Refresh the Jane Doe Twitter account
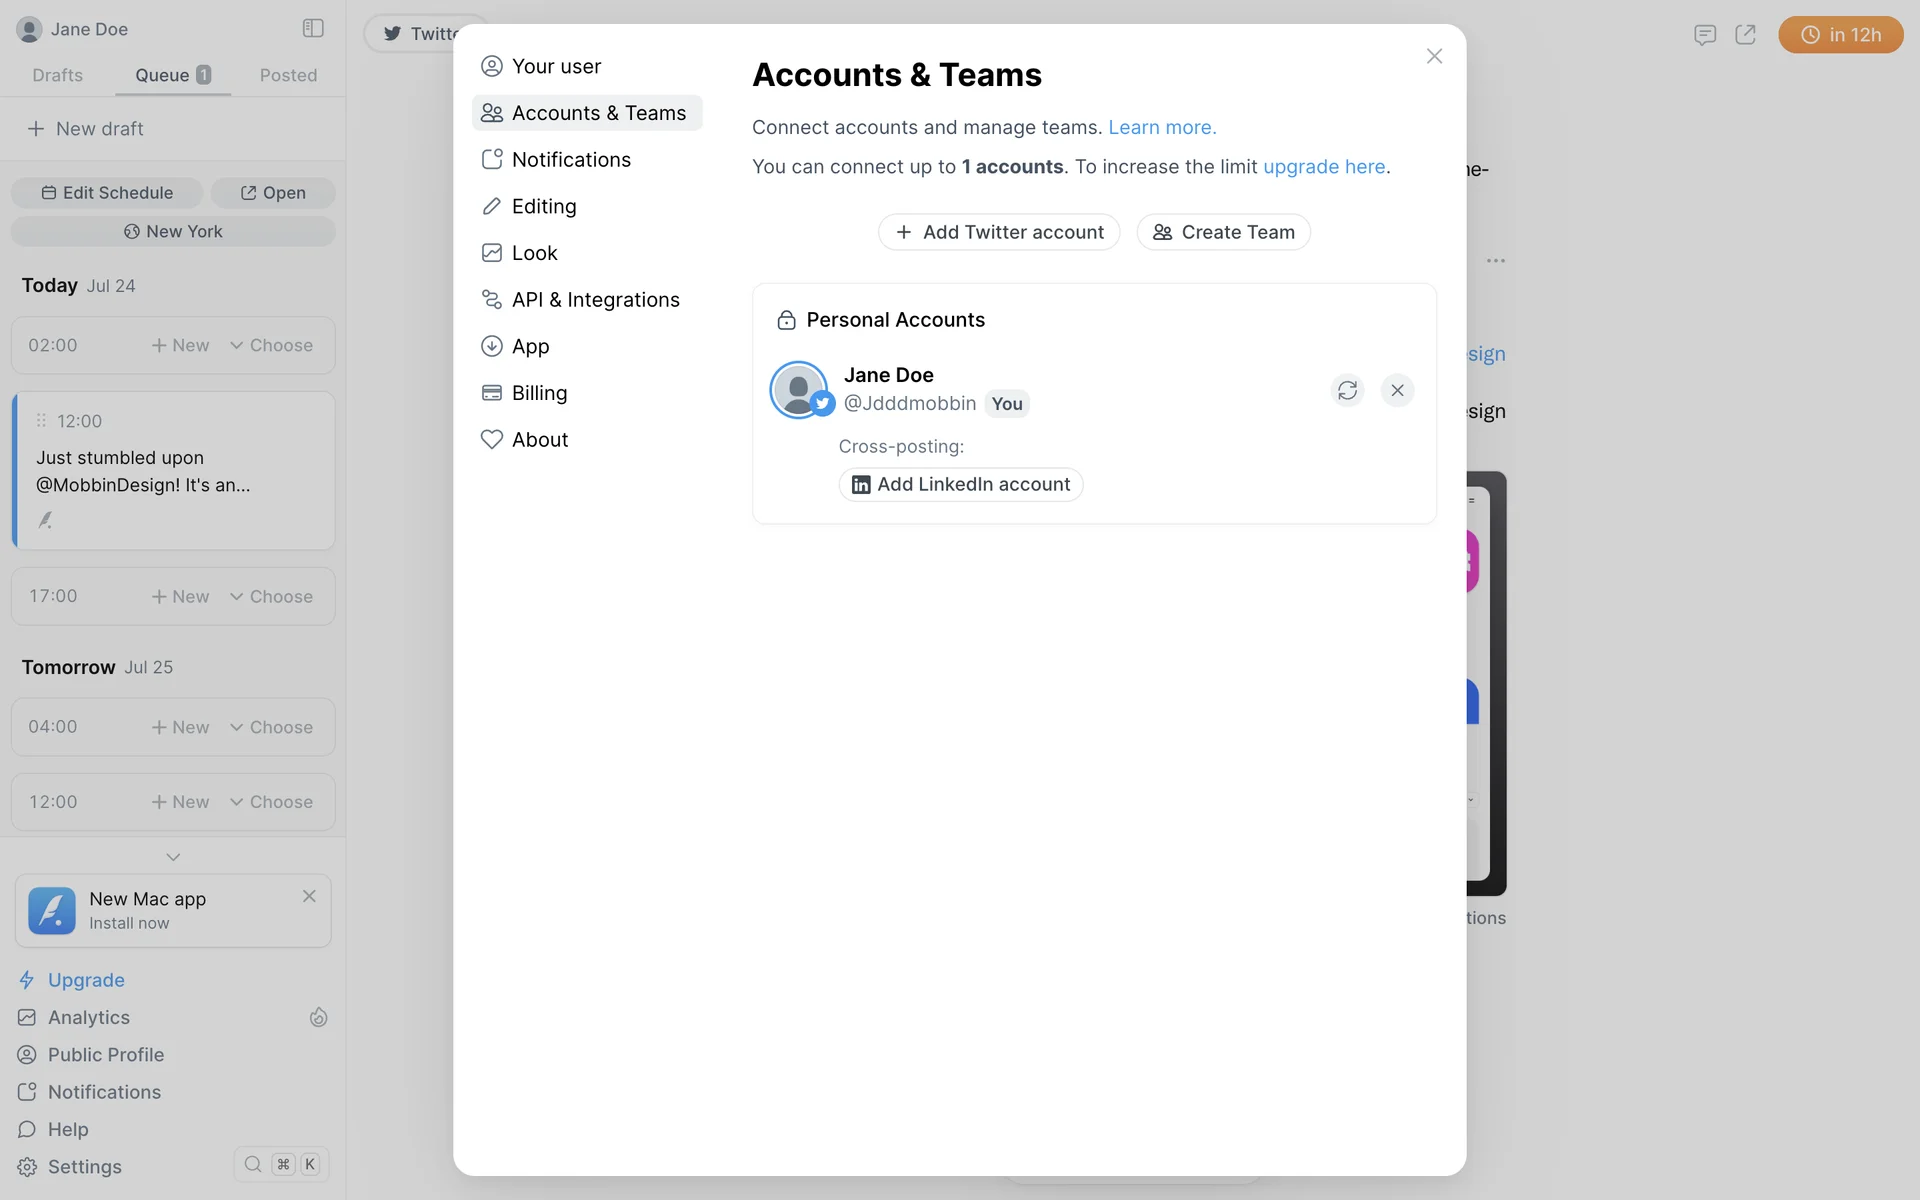1920x1200 pixels. tap(1347, 390)
